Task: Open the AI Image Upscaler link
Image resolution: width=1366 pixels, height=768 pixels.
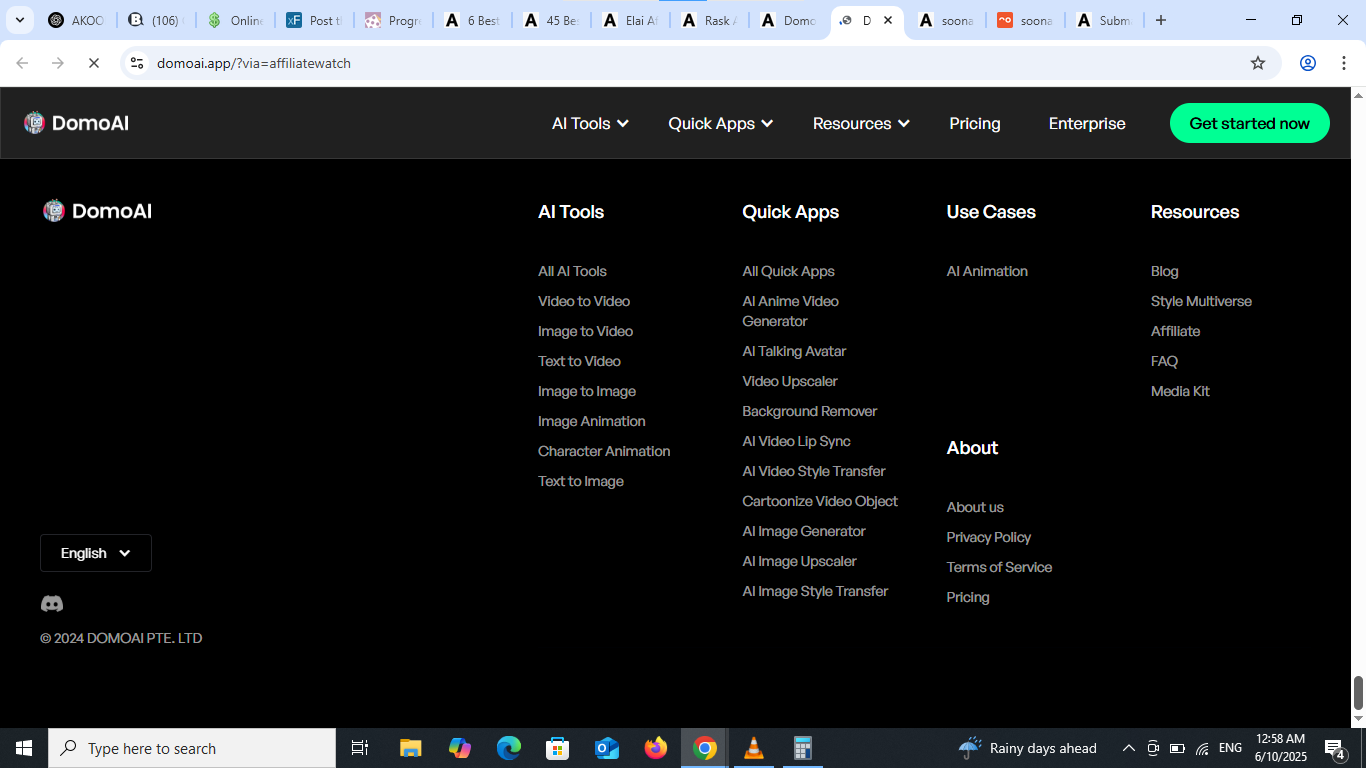Action: point(799,561)
